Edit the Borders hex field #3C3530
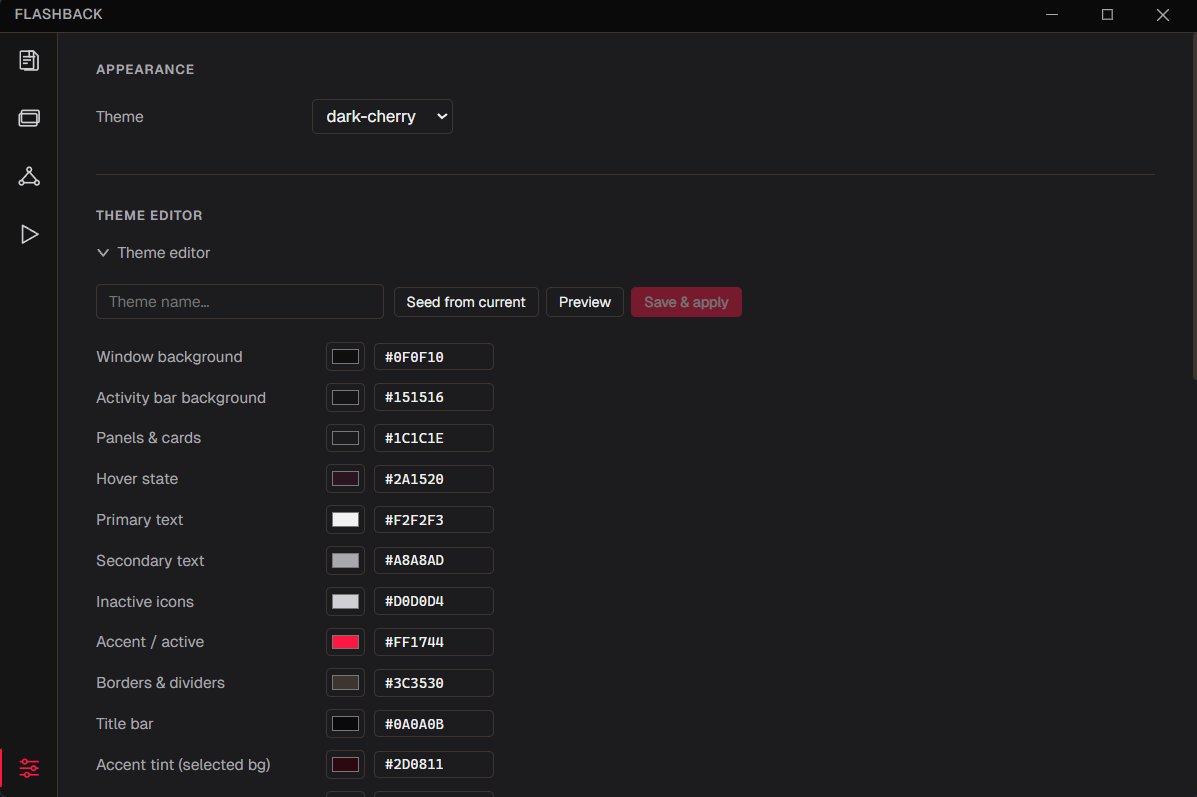The width and height of the screenshot is (1197, 797). [434, 683]
